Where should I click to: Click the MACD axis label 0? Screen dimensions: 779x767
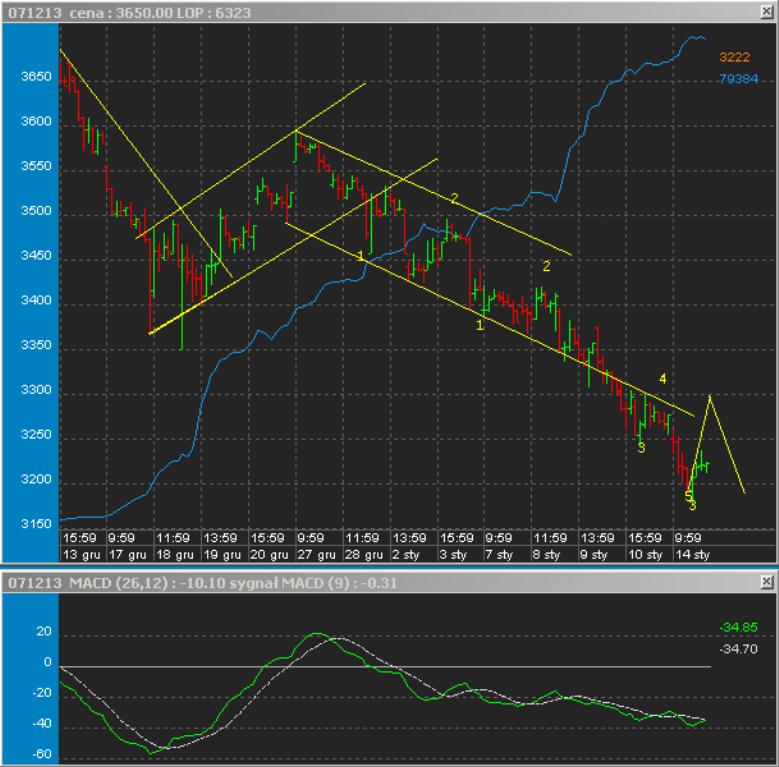coord(48,662)
